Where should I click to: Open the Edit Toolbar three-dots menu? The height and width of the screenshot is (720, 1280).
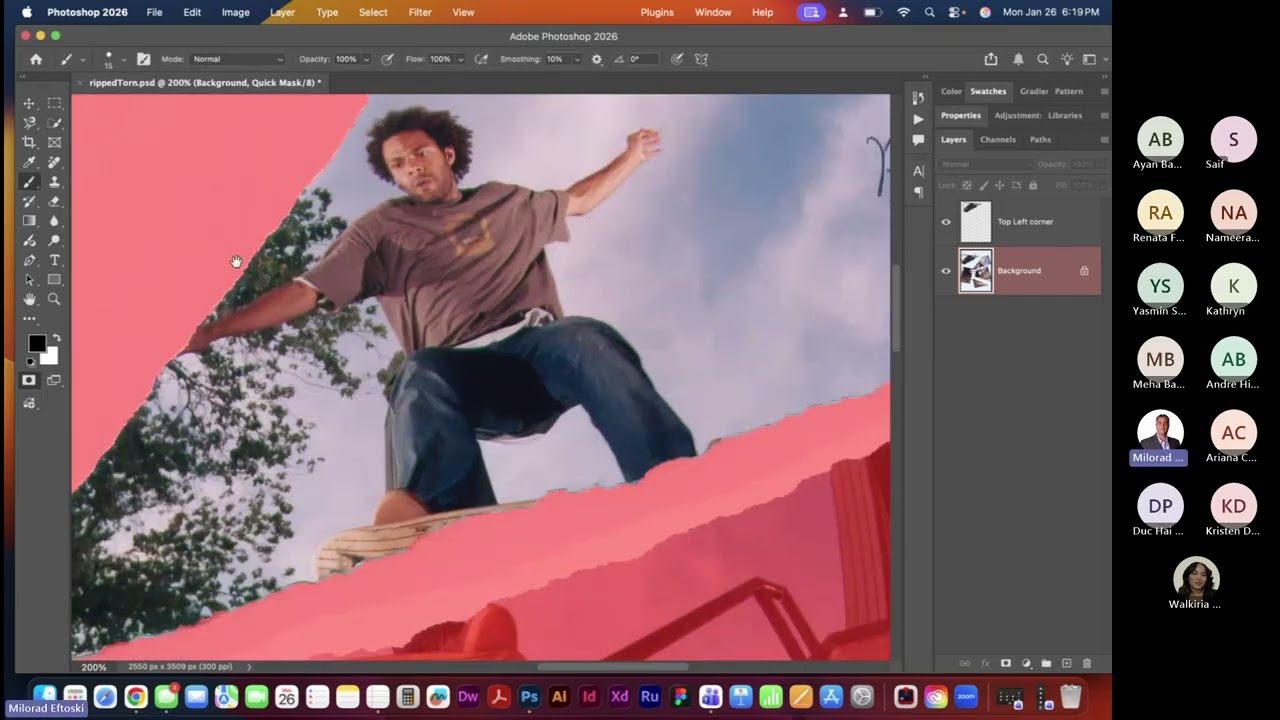pos(29,319)
